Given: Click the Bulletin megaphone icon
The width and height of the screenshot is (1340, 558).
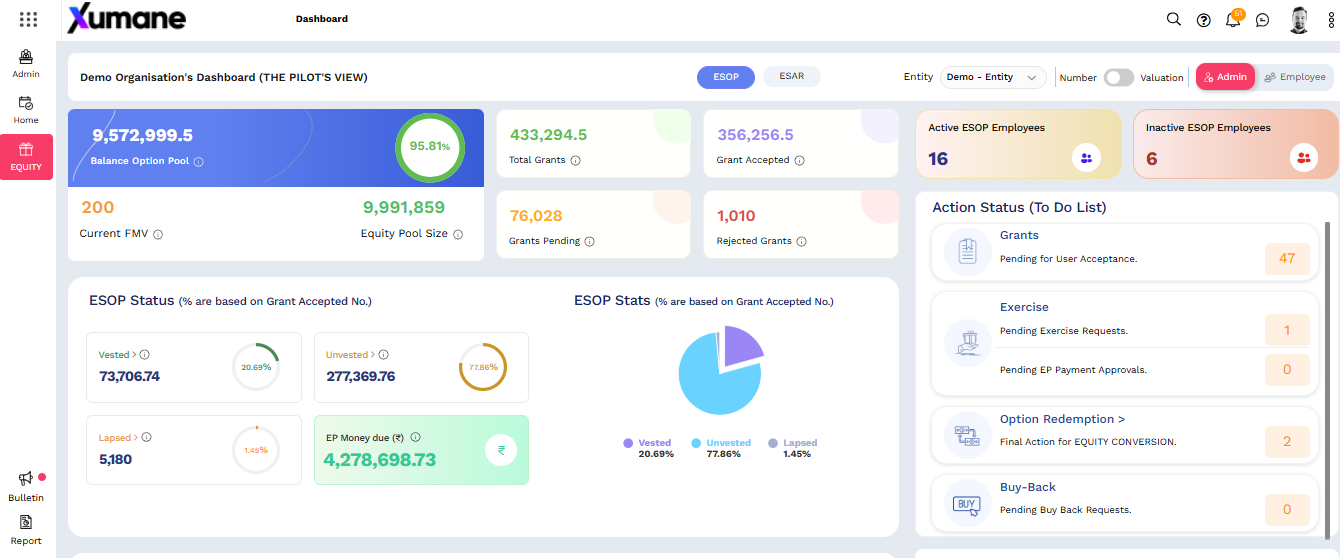Looking at the screenshot, I should (x=26, y=479).
